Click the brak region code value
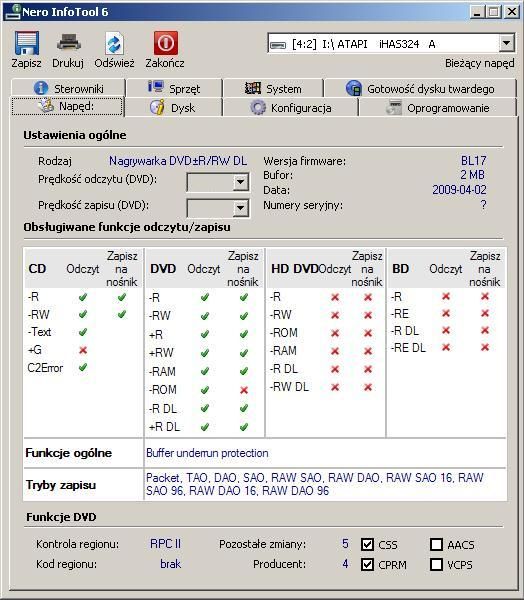 (170, 564)
